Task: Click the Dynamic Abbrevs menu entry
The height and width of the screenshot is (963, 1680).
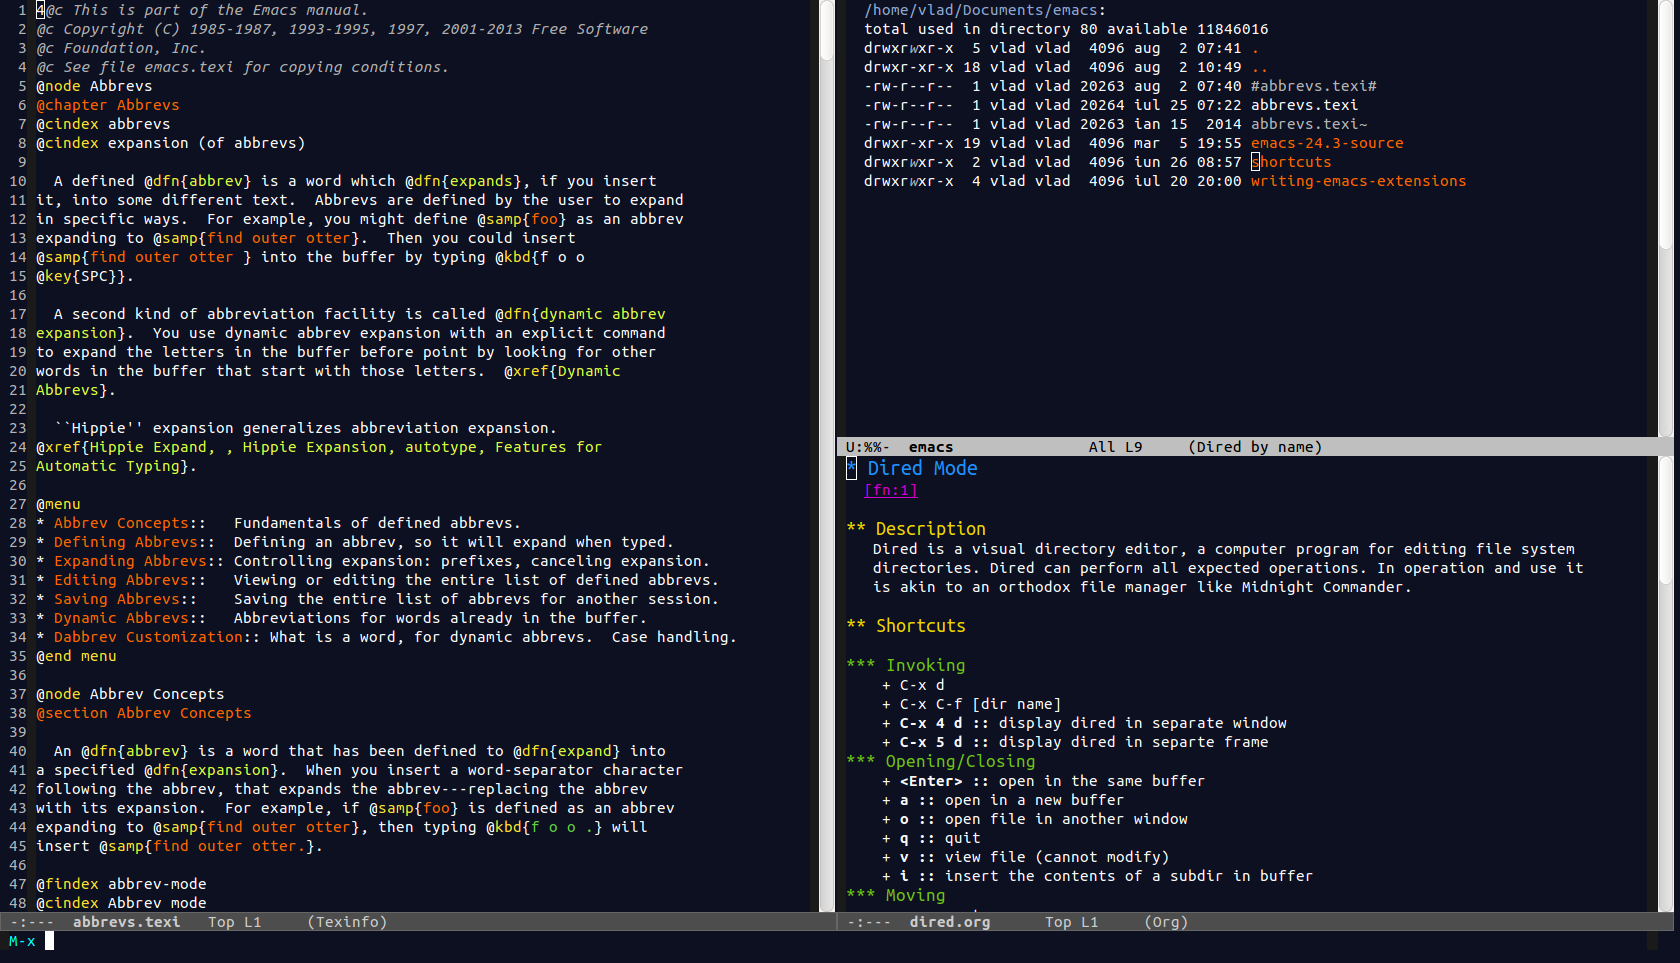Action: coord(121,618)
